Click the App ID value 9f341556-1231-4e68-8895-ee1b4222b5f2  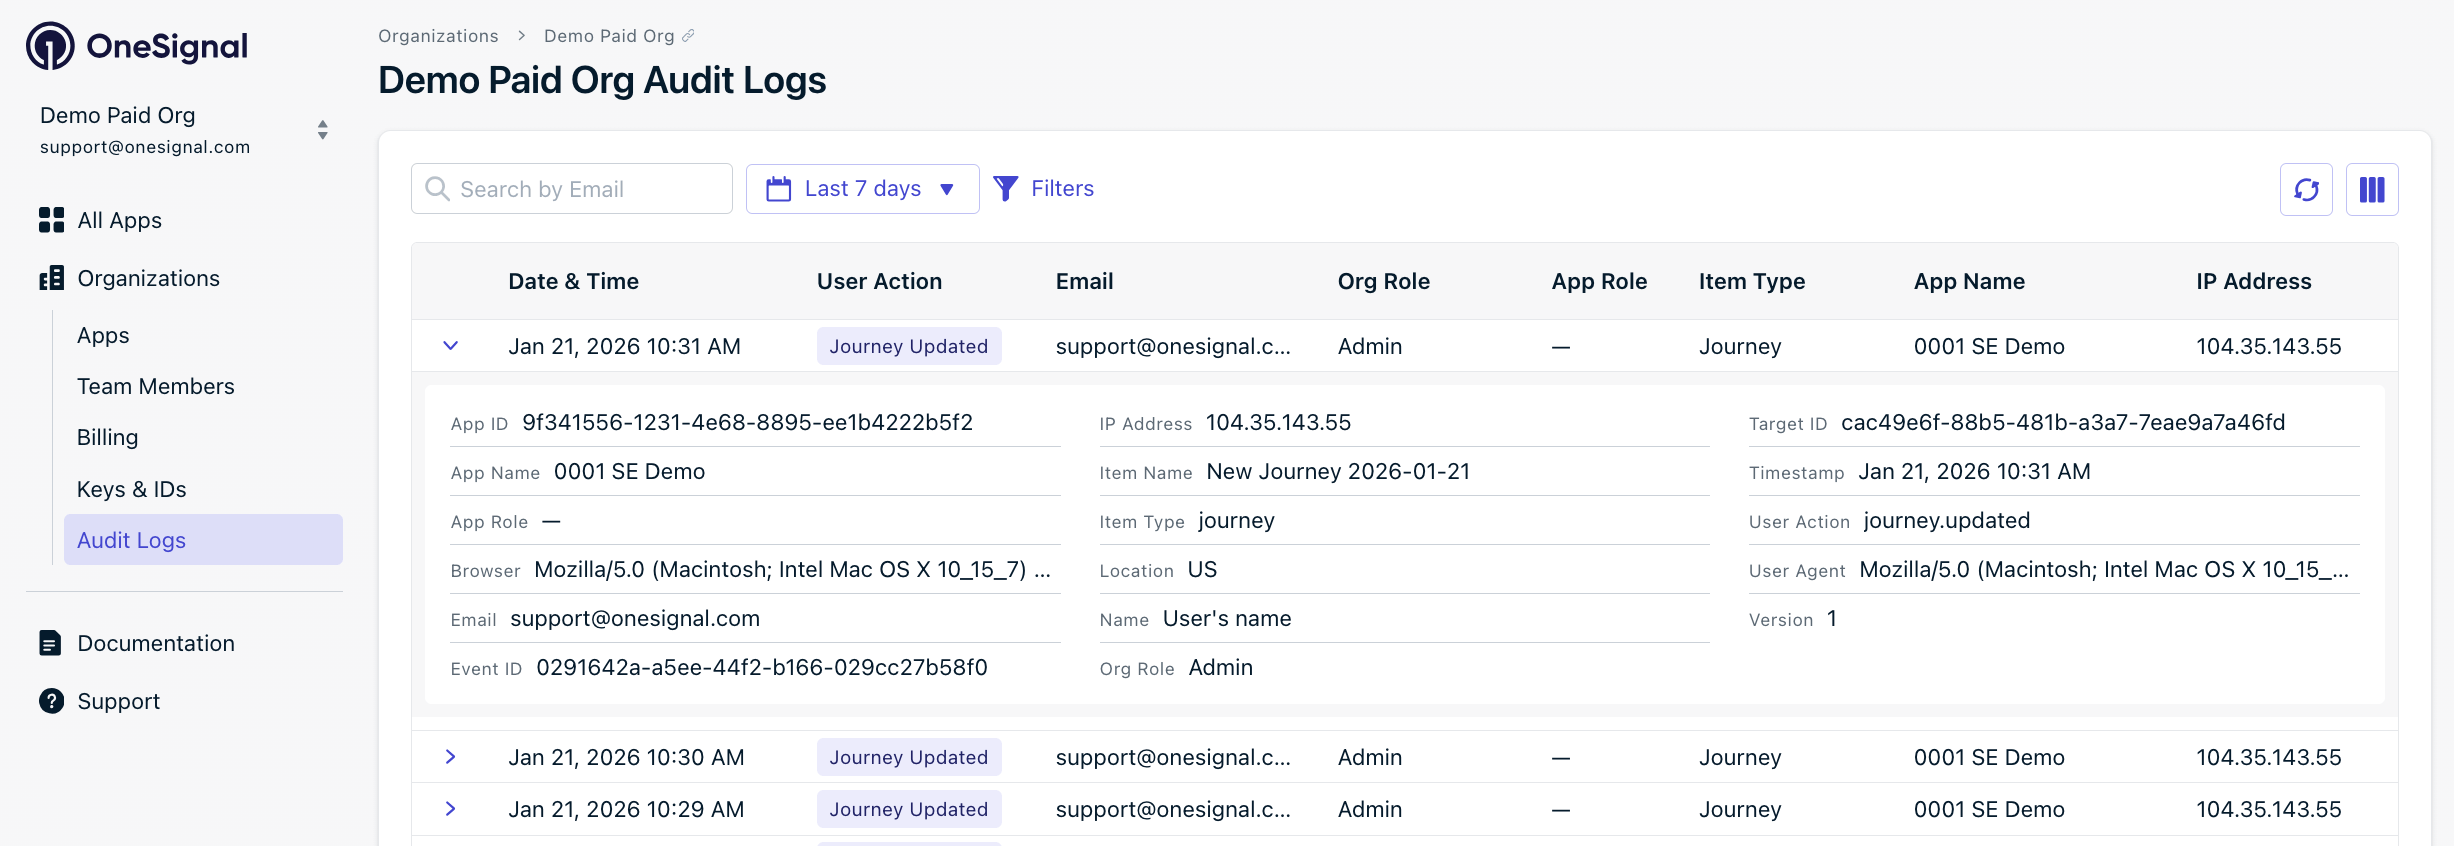point(747,423)
